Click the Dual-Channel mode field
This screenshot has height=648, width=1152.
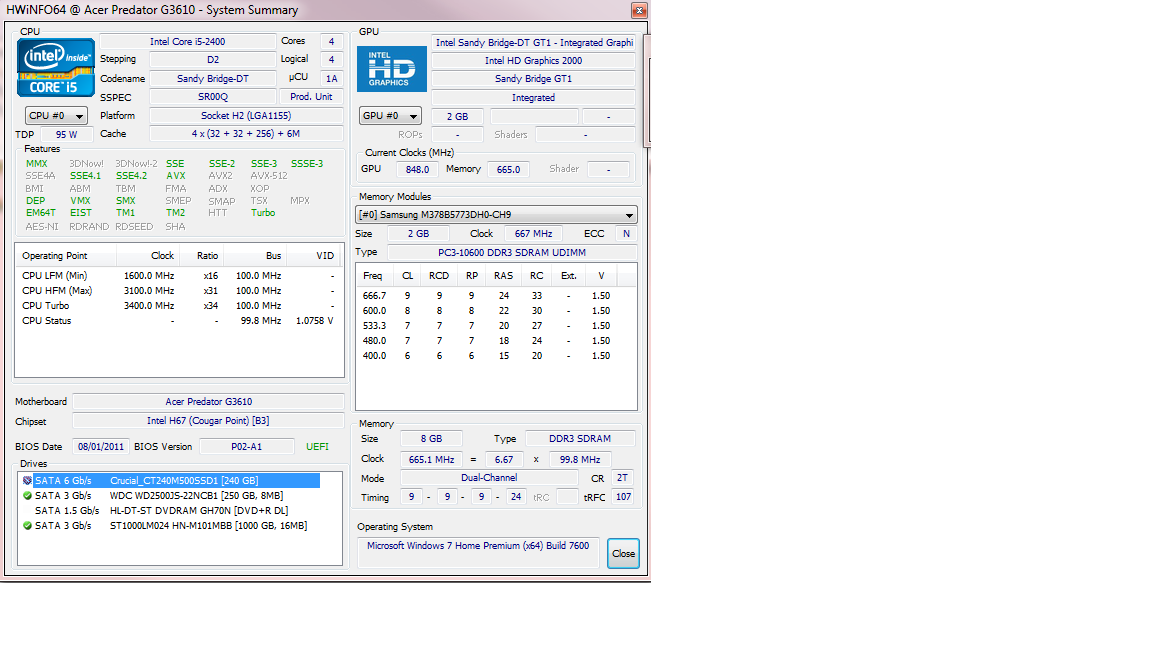489,478
